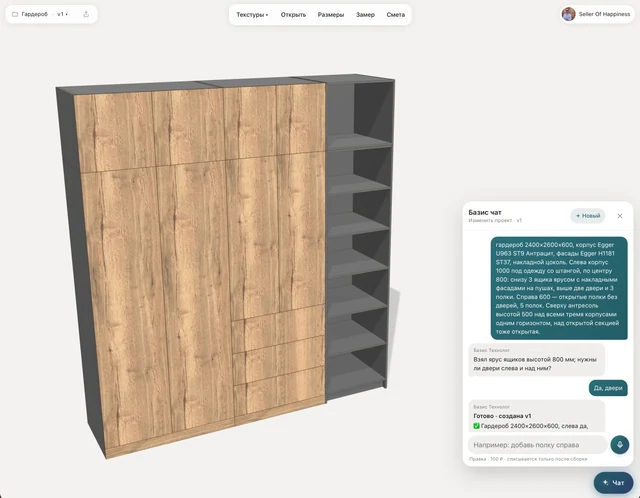The width and height of the screenshot is (640, 498).
Task: Select the Размеры menu item
Action: pos(331,15)
